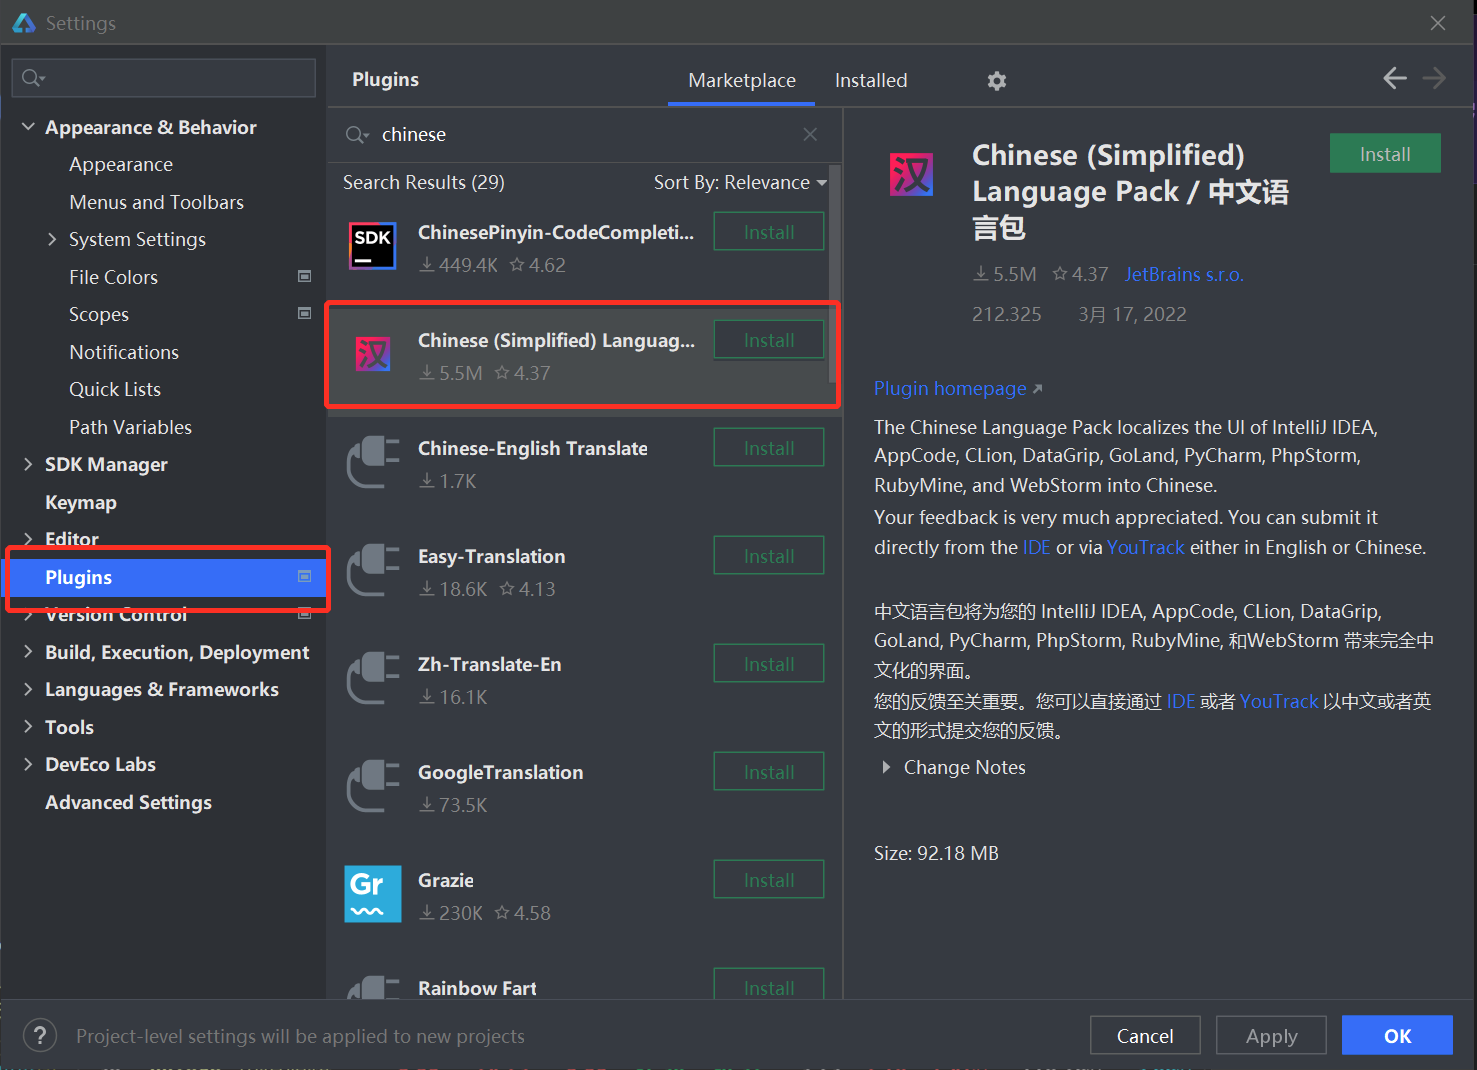The image size is (1477, 1070).
Task: Open the YouTrack link in English description
Action: coord(1146,547)
